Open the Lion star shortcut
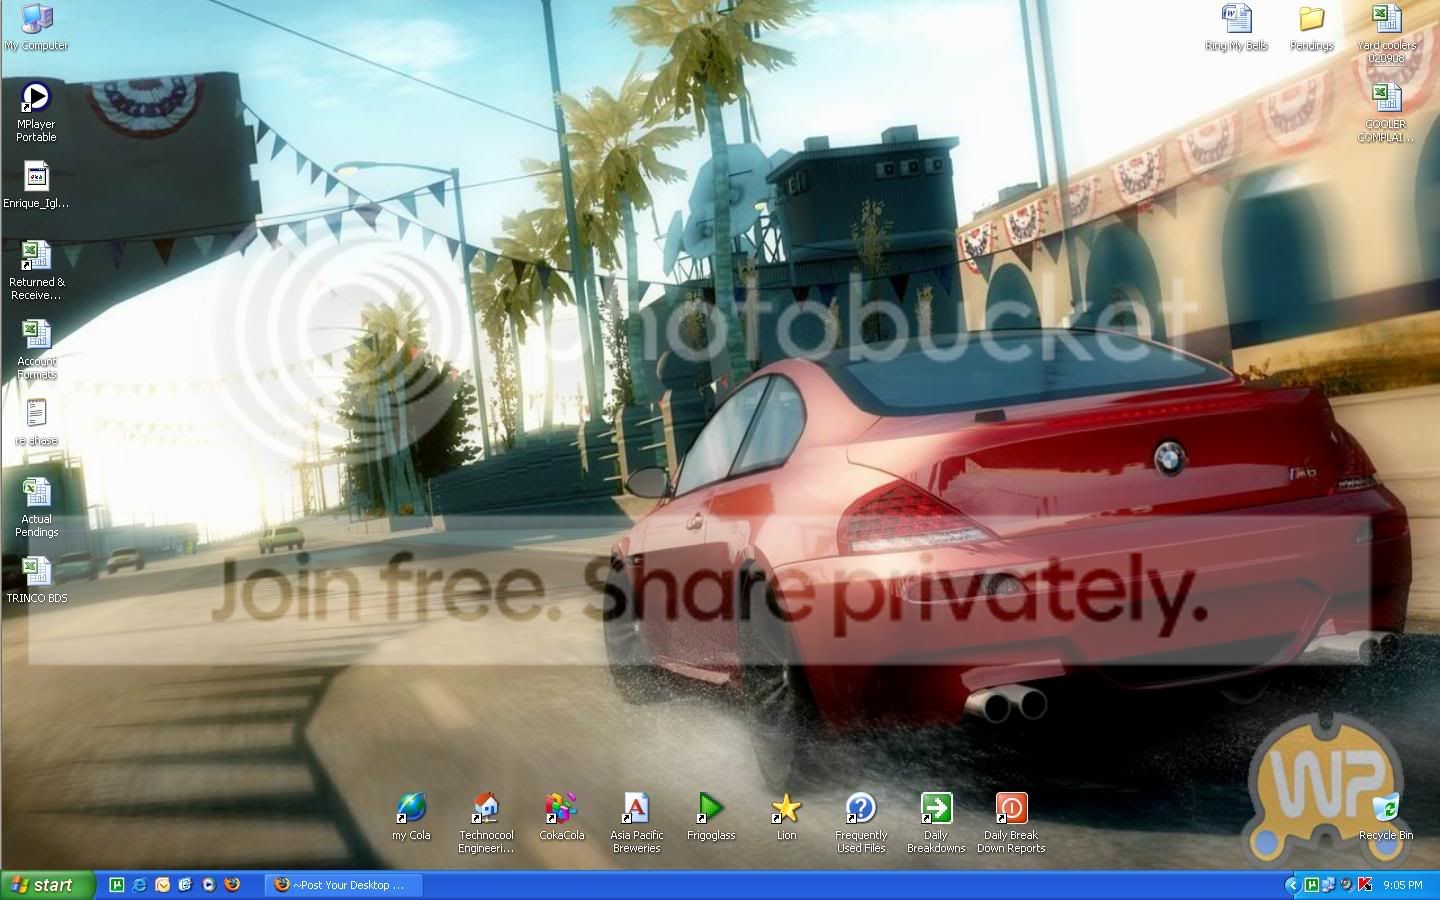Image resolution: width=1440 pixels, height=900 pixels. [x=786, y=817]
